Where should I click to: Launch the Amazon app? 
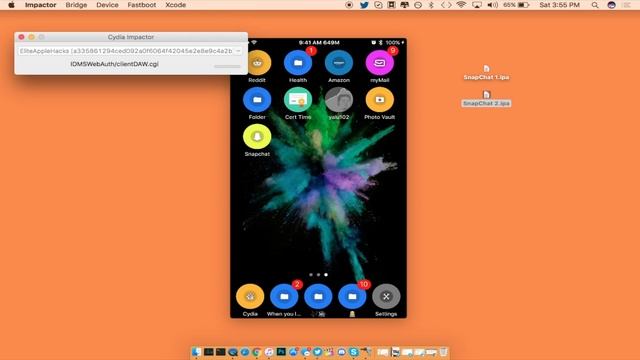point(339,63)
